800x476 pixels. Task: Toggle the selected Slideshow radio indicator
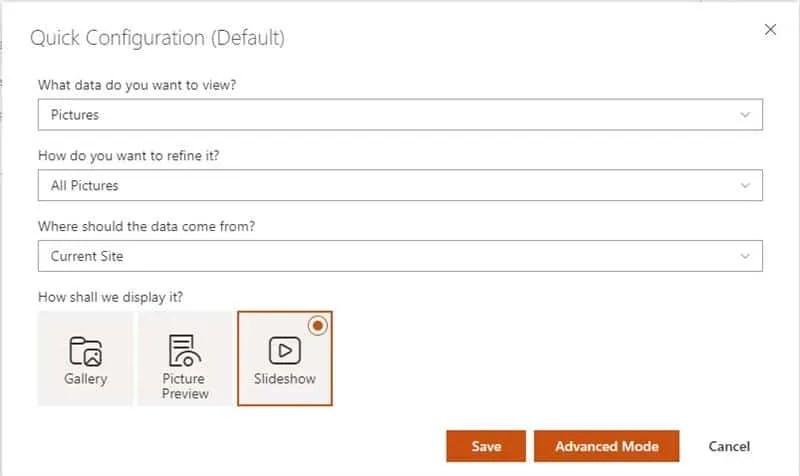pos(318,325)
